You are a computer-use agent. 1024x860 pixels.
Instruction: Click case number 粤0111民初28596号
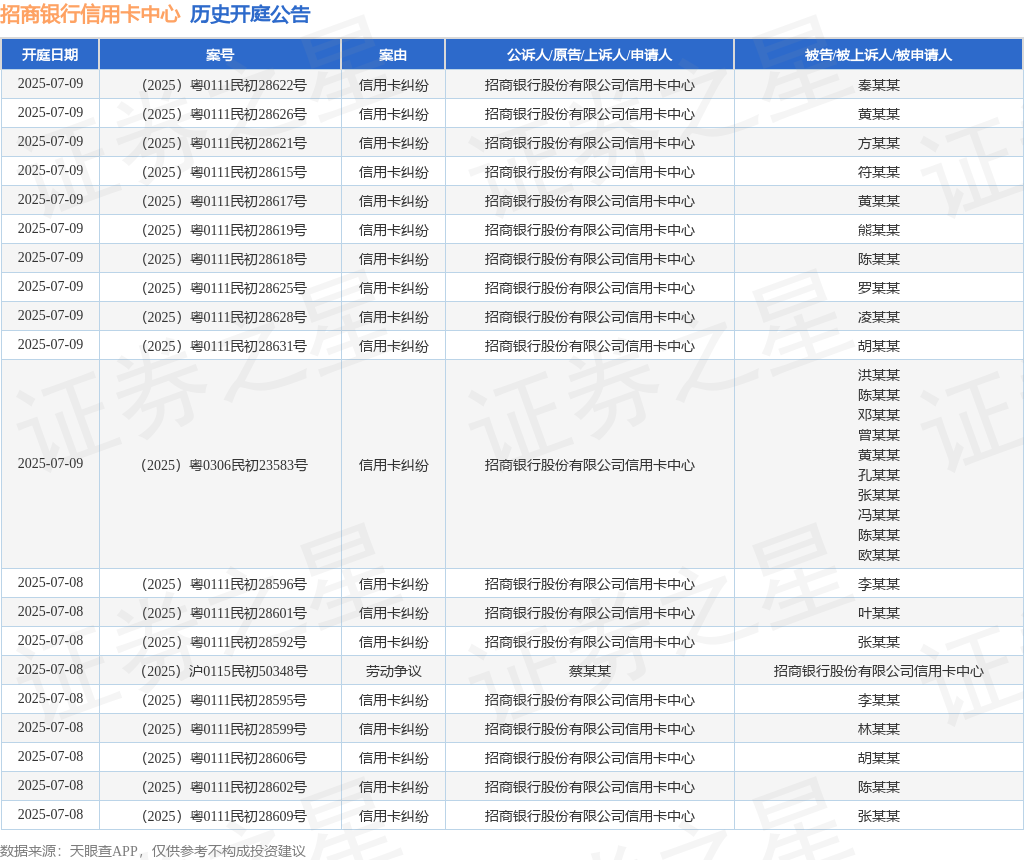click(224, 584)
